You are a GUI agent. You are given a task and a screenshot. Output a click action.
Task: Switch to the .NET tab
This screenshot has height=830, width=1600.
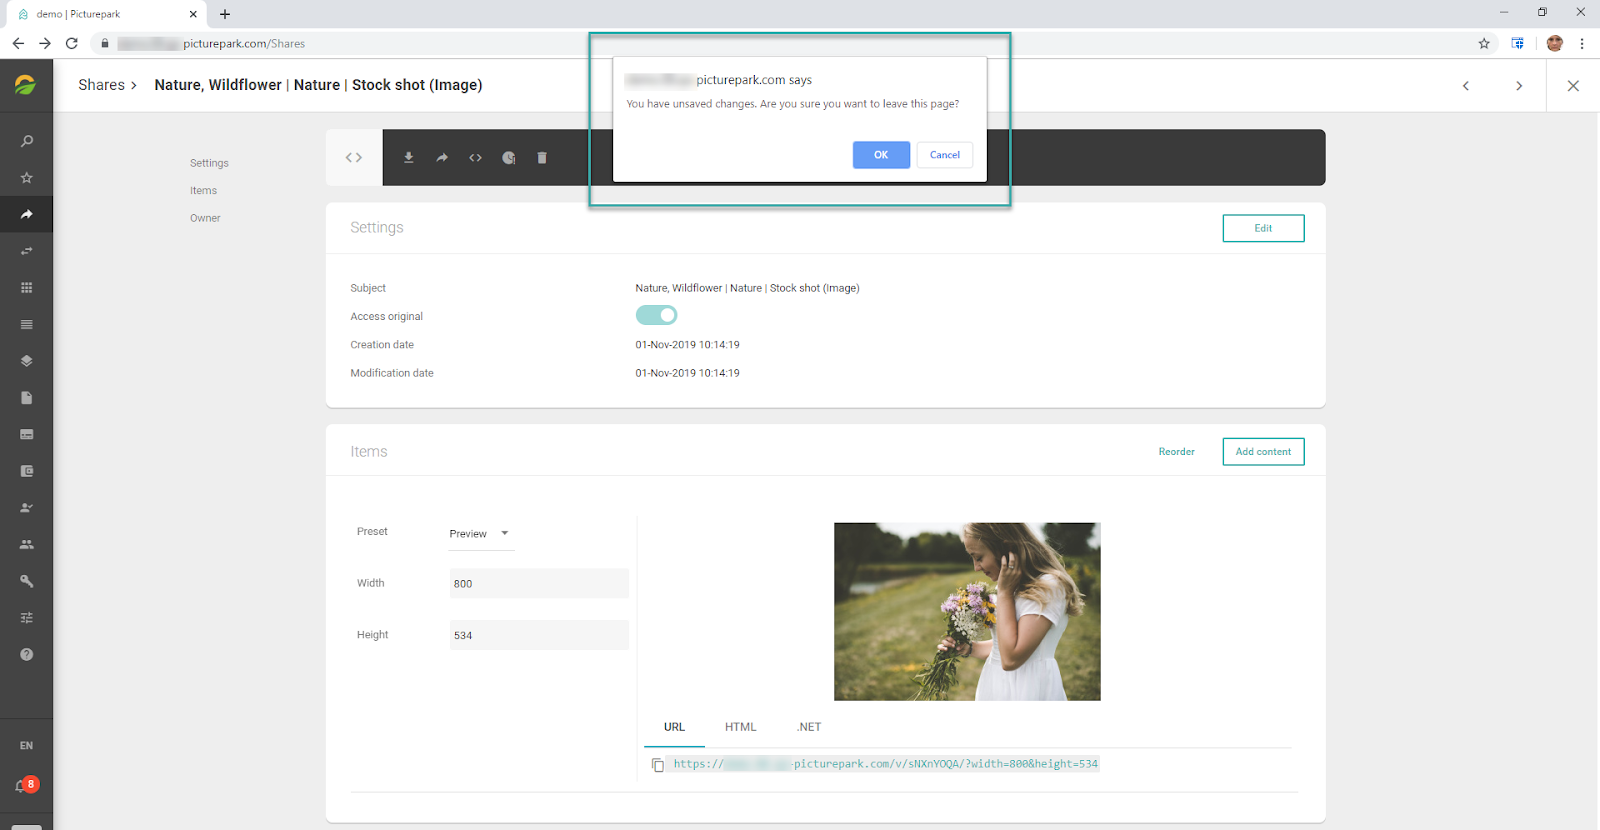tap(809, 727)
